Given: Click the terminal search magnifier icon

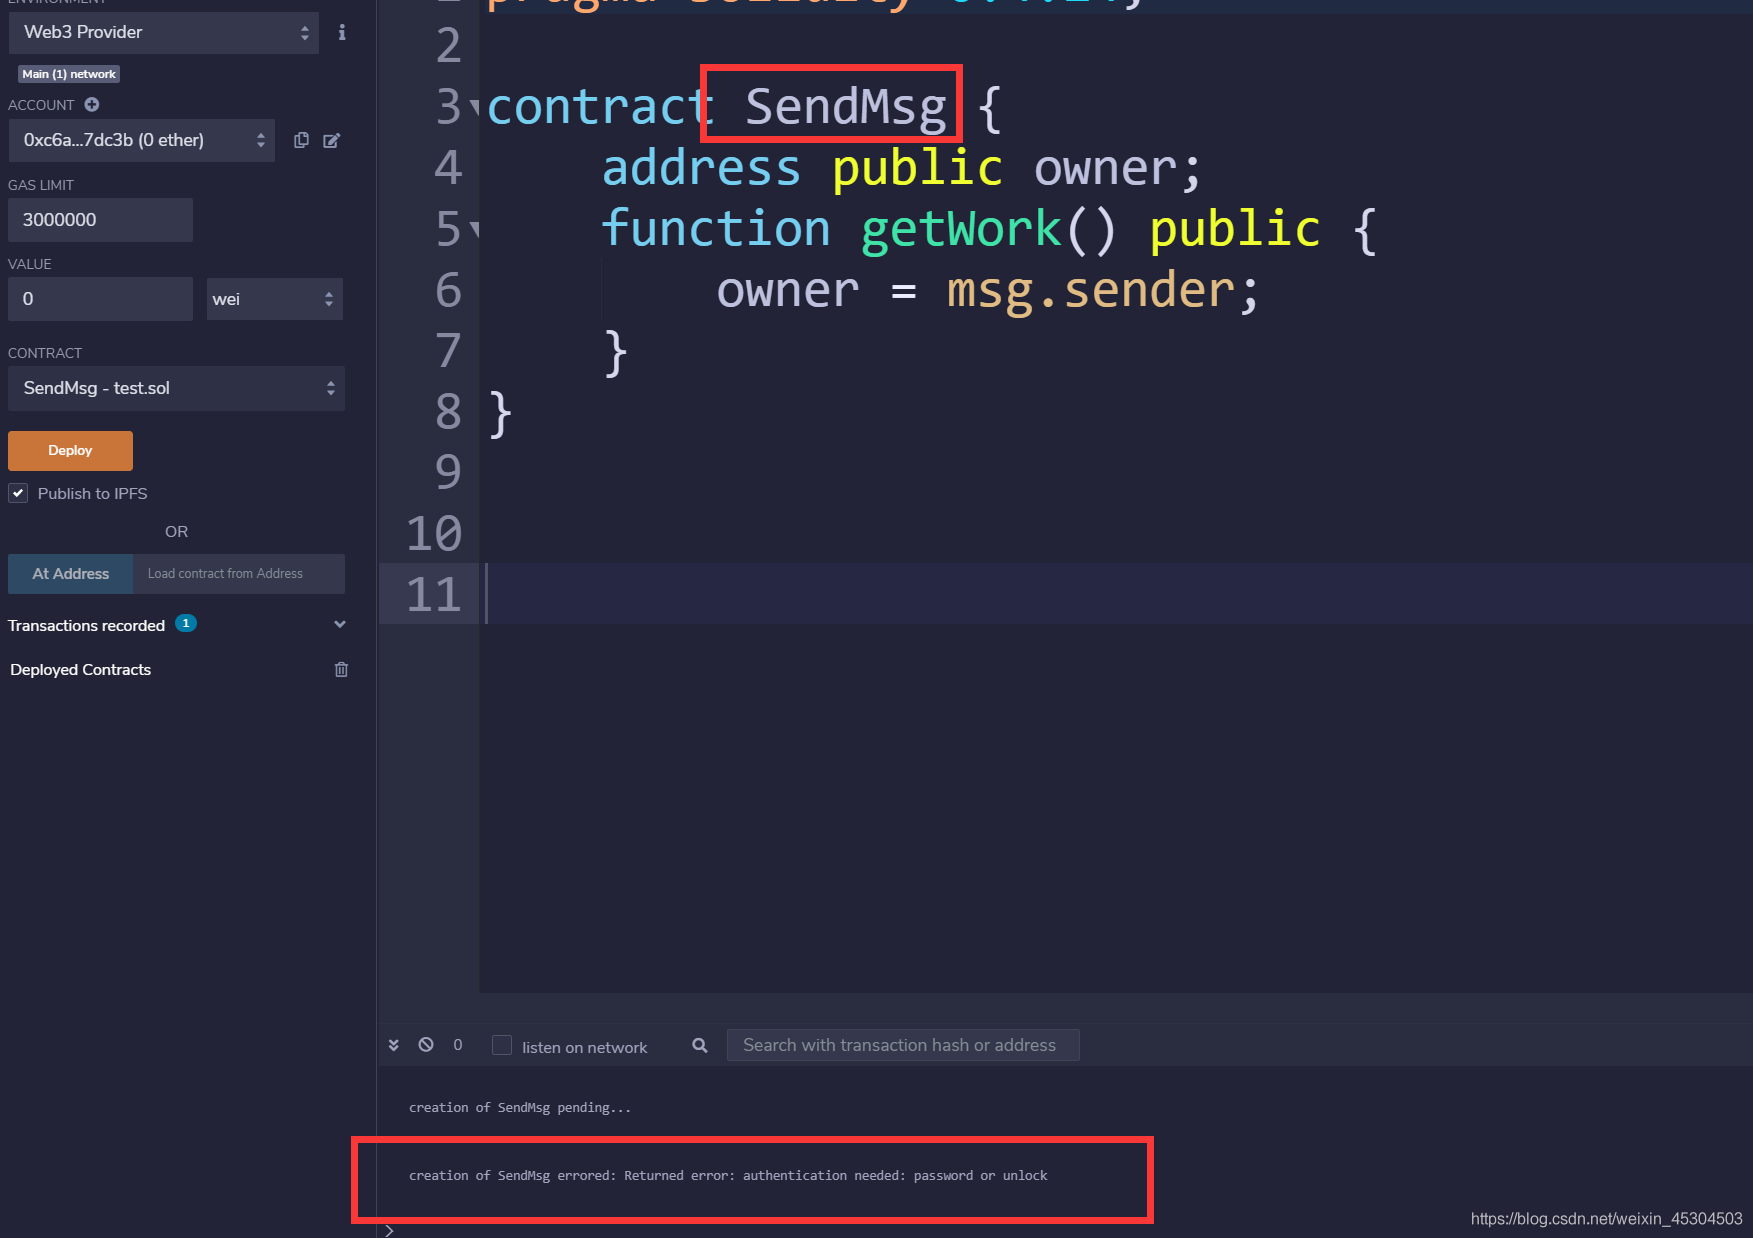Looking at the screenshot, I should pyautogui.click(x=700, y=1045).
